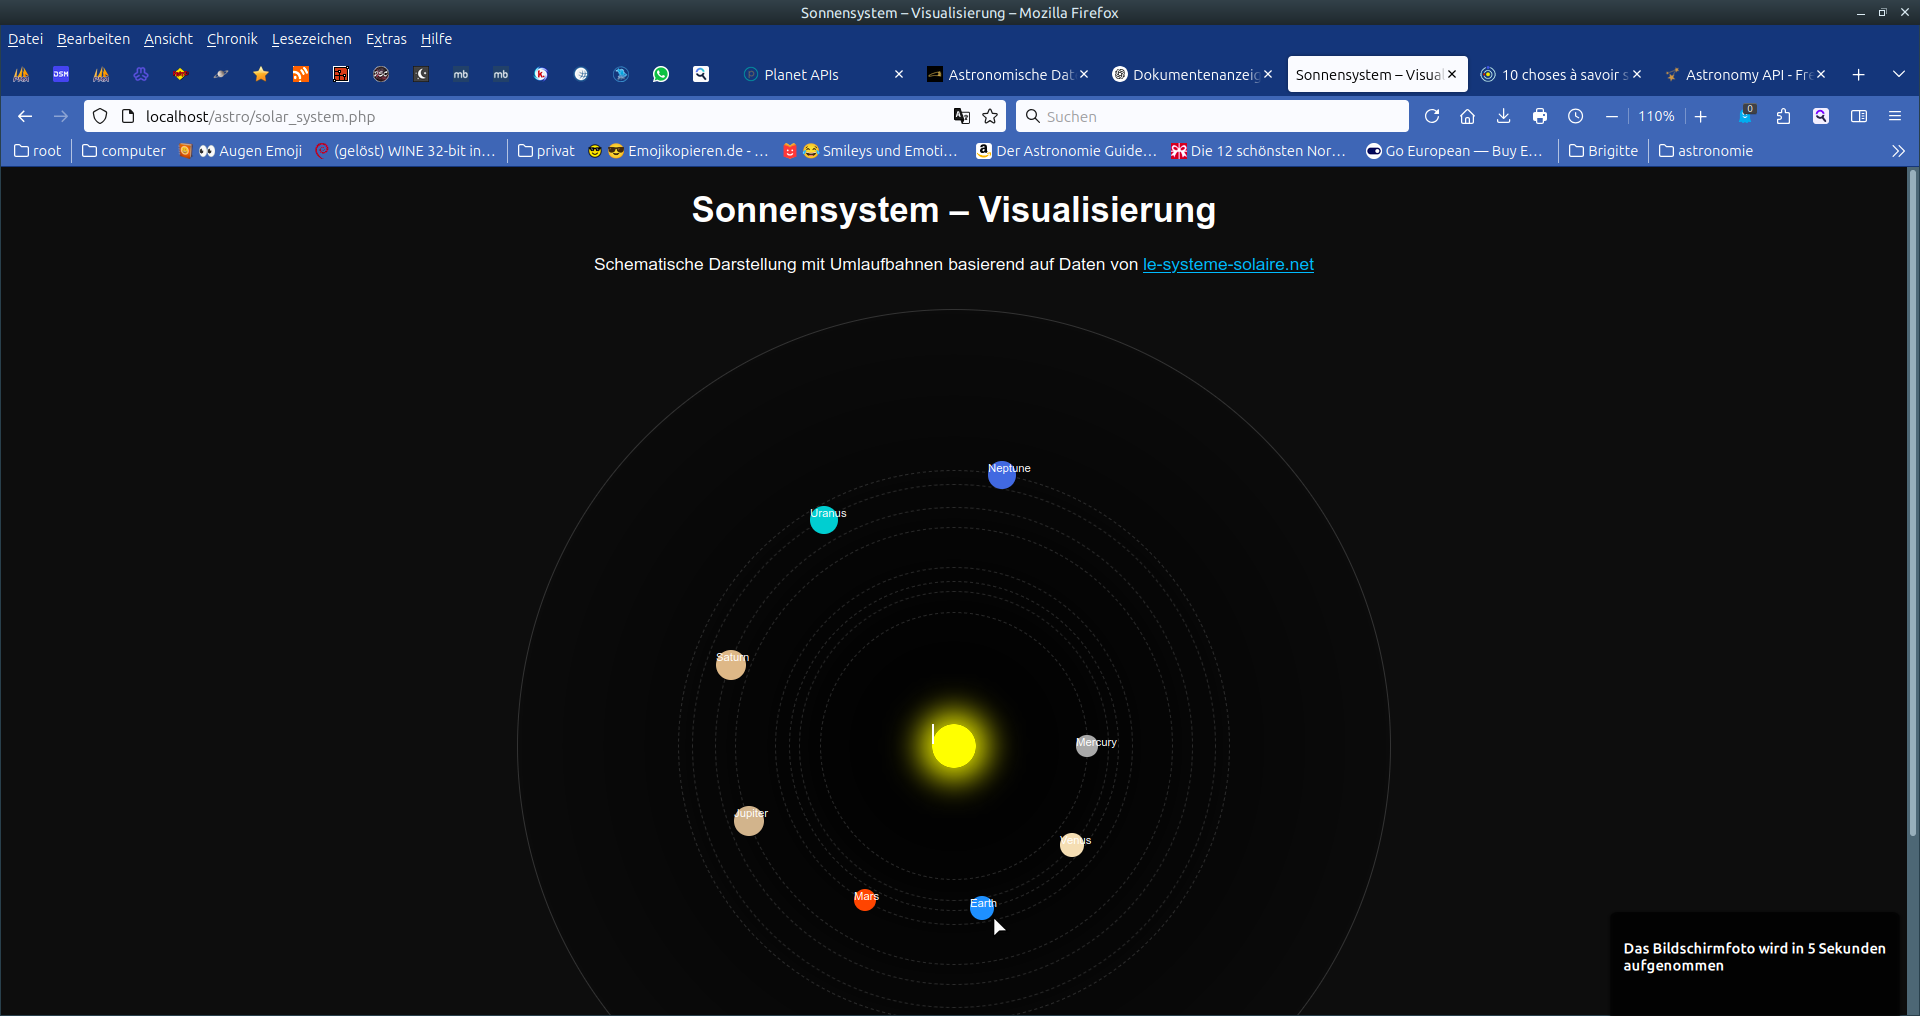Open the computer bookmarks folder
Image resolution: width=1920 pixels, height=1016 pixels.
coord(124,151)
